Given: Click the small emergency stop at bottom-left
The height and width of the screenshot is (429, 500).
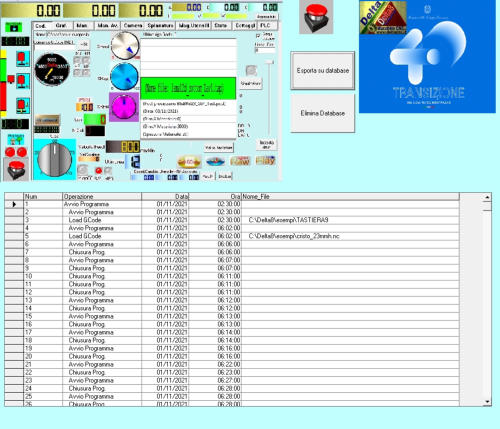Looking at the screenshot, I should [x=16, y=169].
